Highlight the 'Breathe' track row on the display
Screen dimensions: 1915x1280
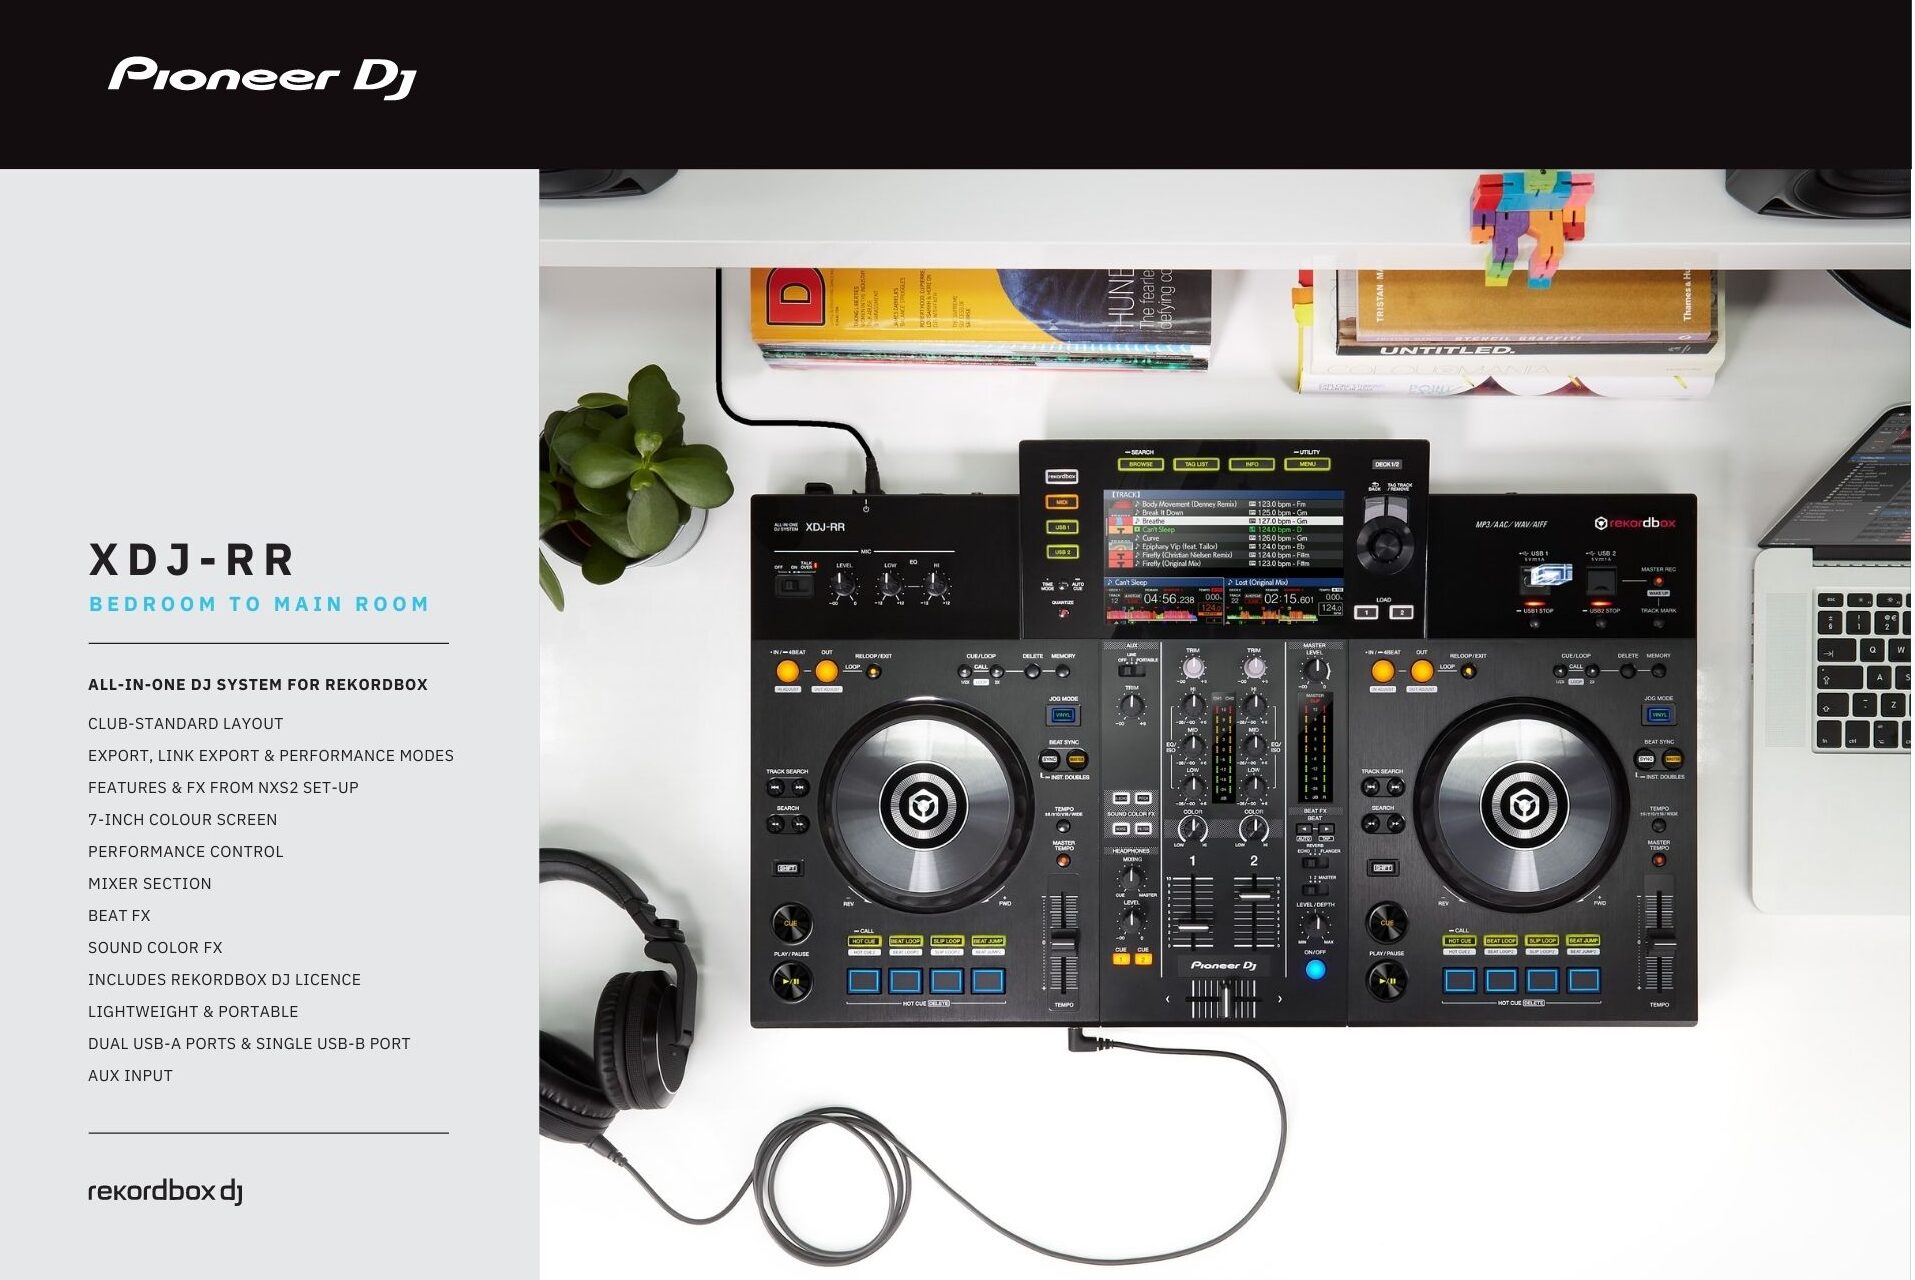tap(1223, 521)
